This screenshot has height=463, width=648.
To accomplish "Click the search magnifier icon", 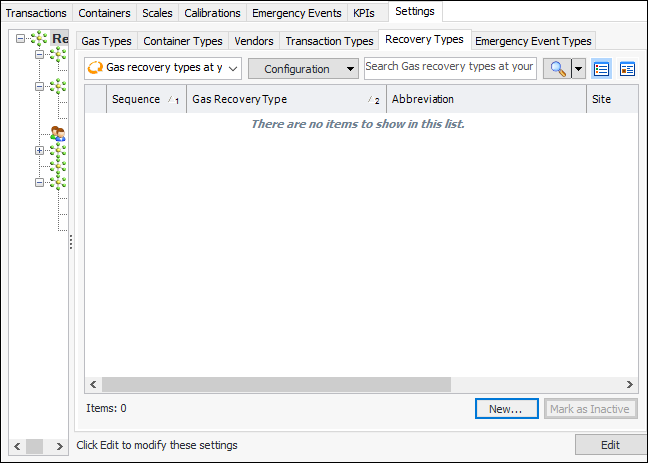I will (555, 68).
